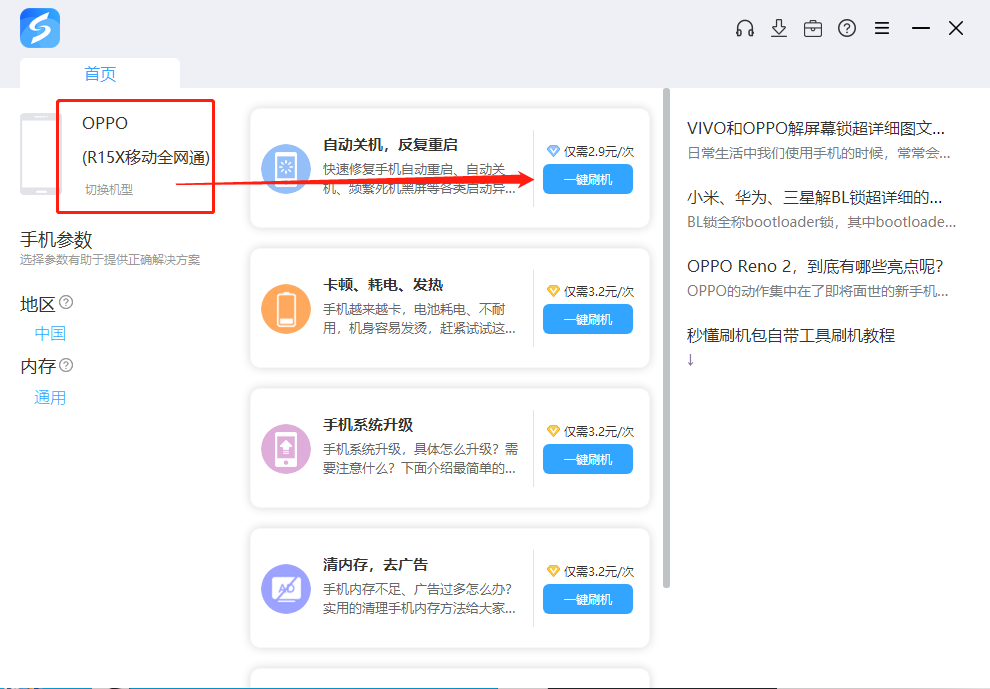Select the 中国 region value
This screenshot has height=689, width=990.
click(x=50, y=333)
